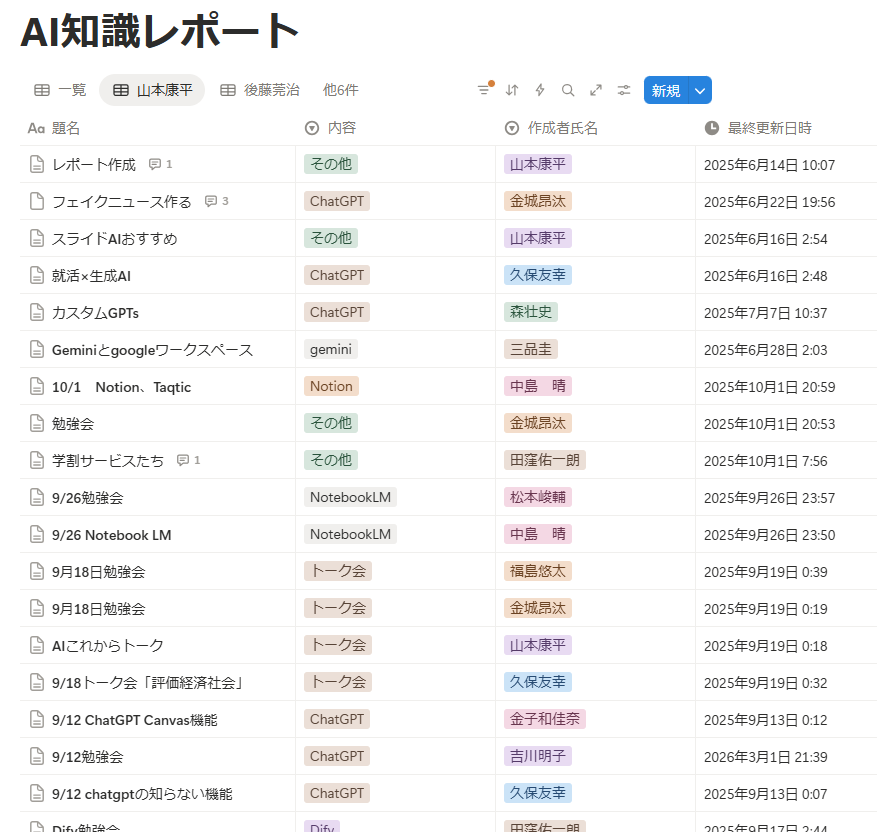Open view settings via the sliders icon
877x832 pixels.
point(623,90)
